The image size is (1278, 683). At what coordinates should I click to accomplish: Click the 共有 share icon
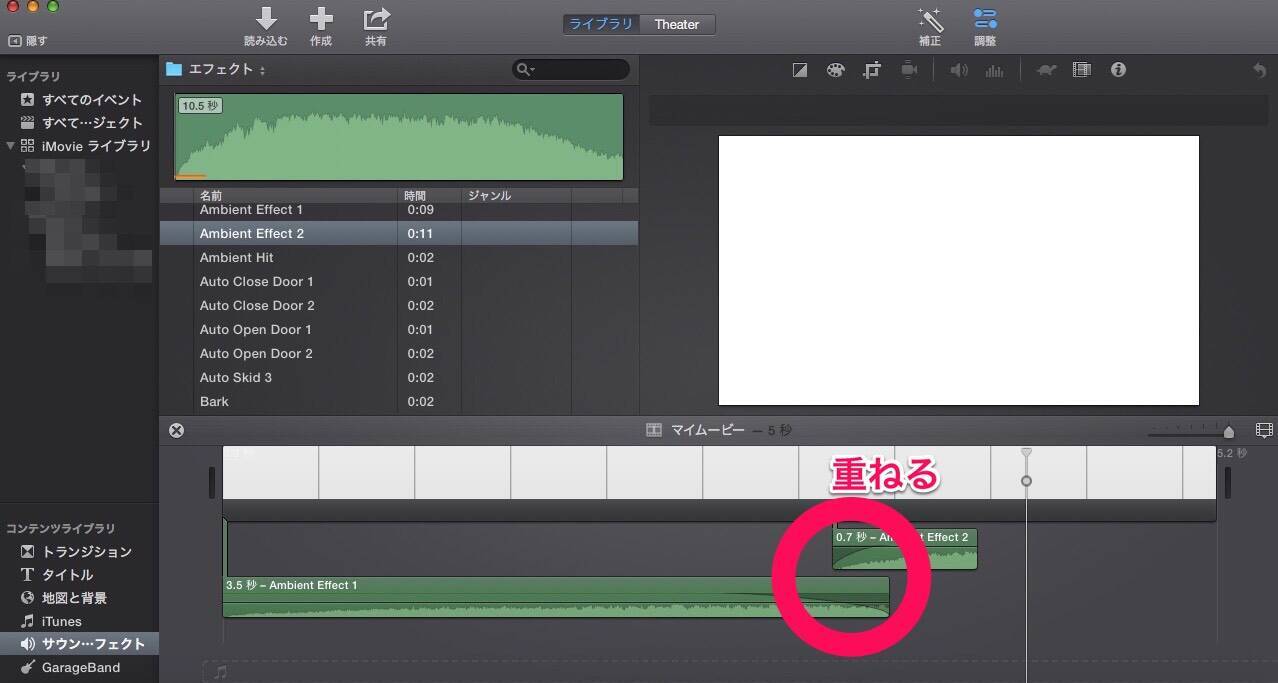(x=376, y=19)
